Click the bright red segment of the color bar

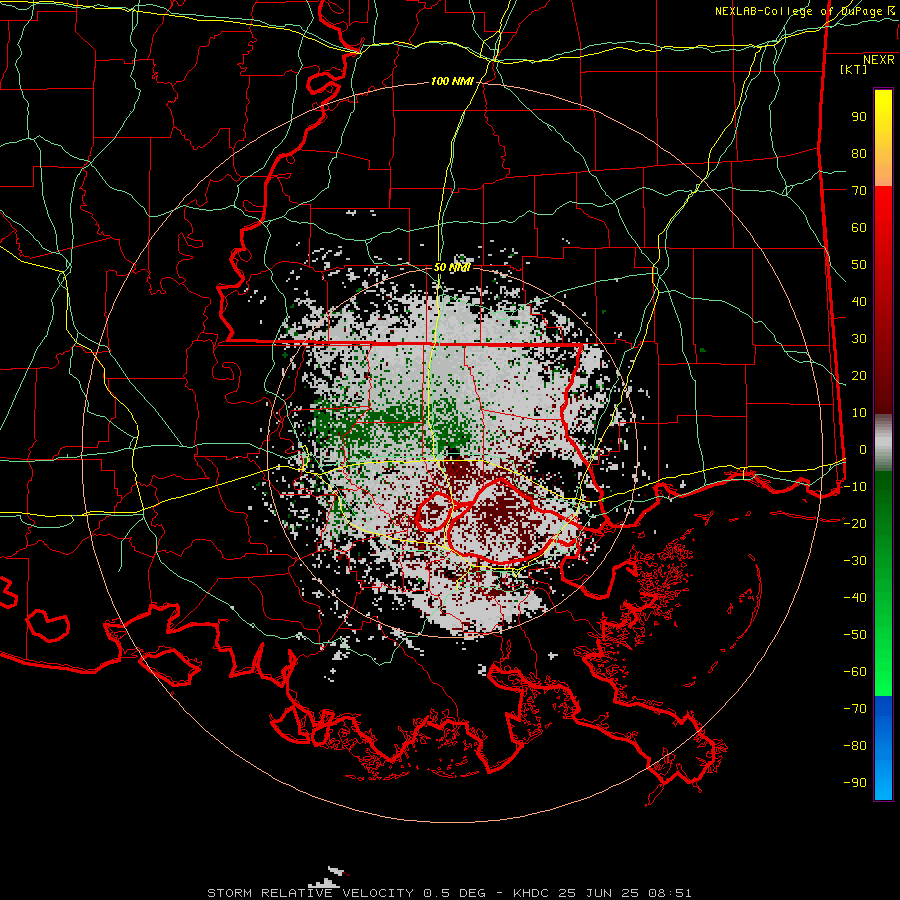pos(883,212)
